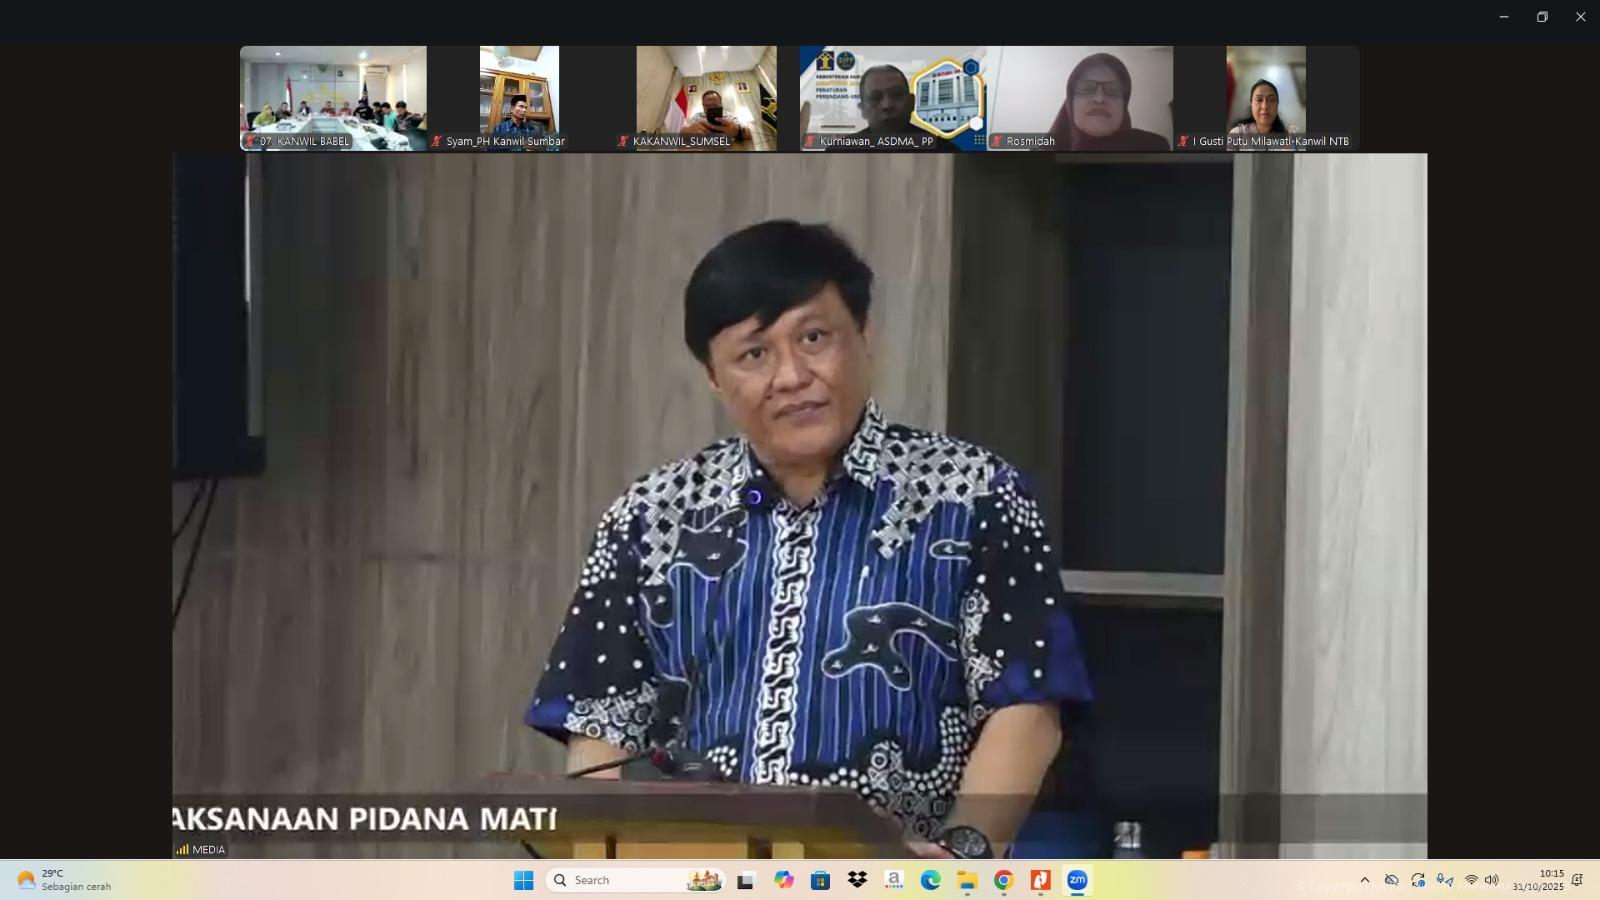Open Microsoft Store from the taskbar

pyautogui.click(x=820, y=880)
